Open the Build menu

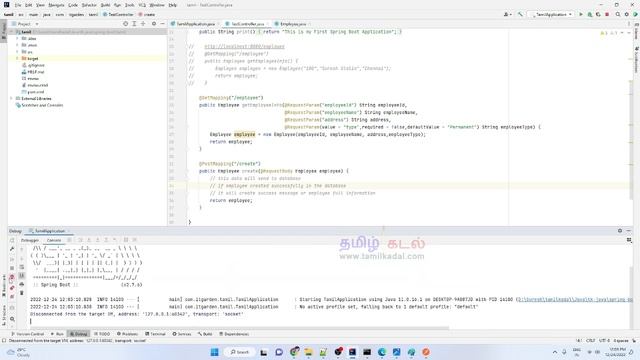click(105, 5)
